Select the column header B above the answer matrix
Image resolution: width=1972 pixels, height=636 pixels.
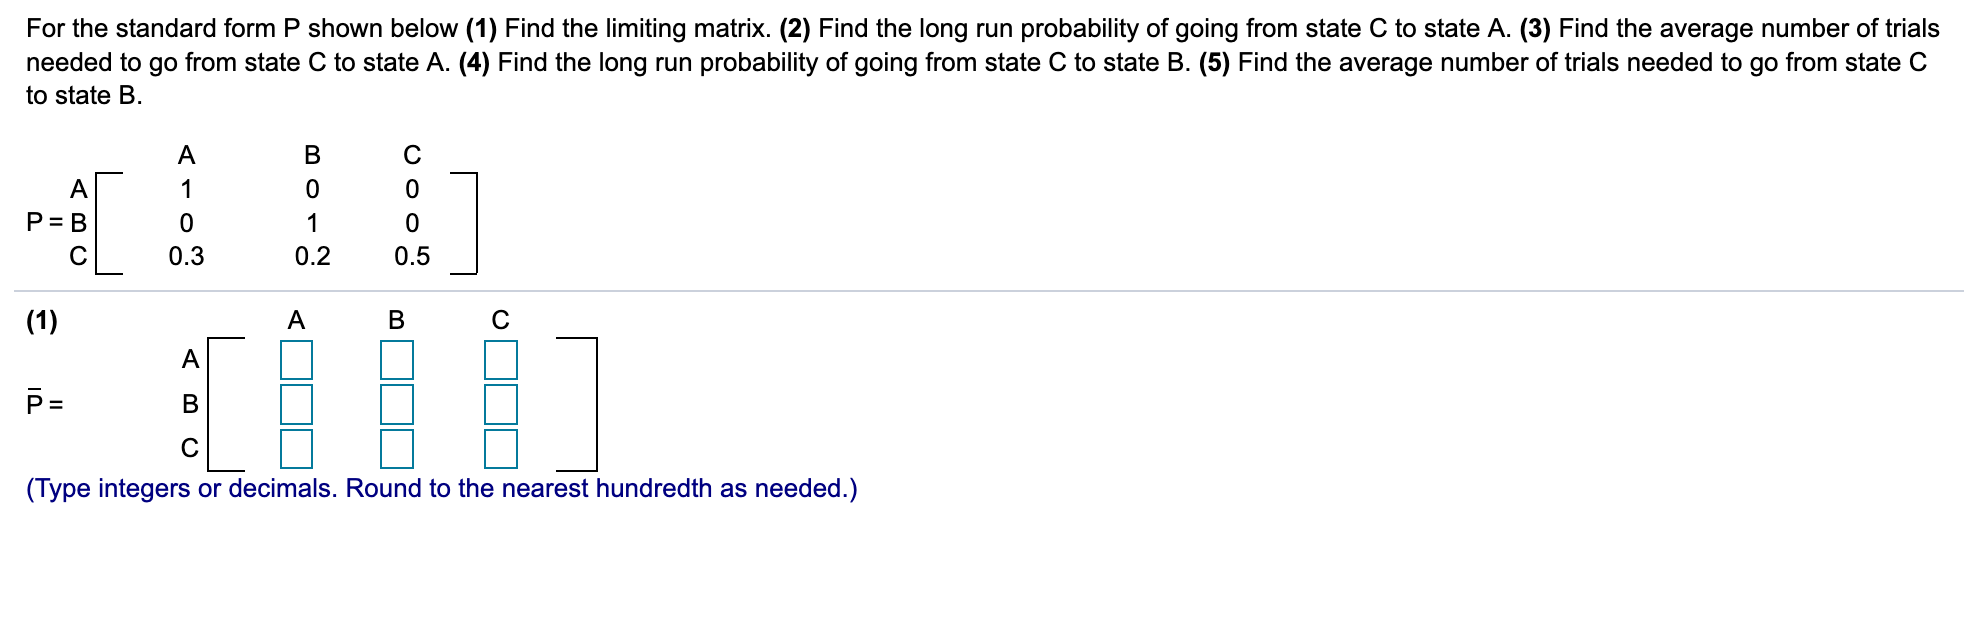(x=397, y=320)
